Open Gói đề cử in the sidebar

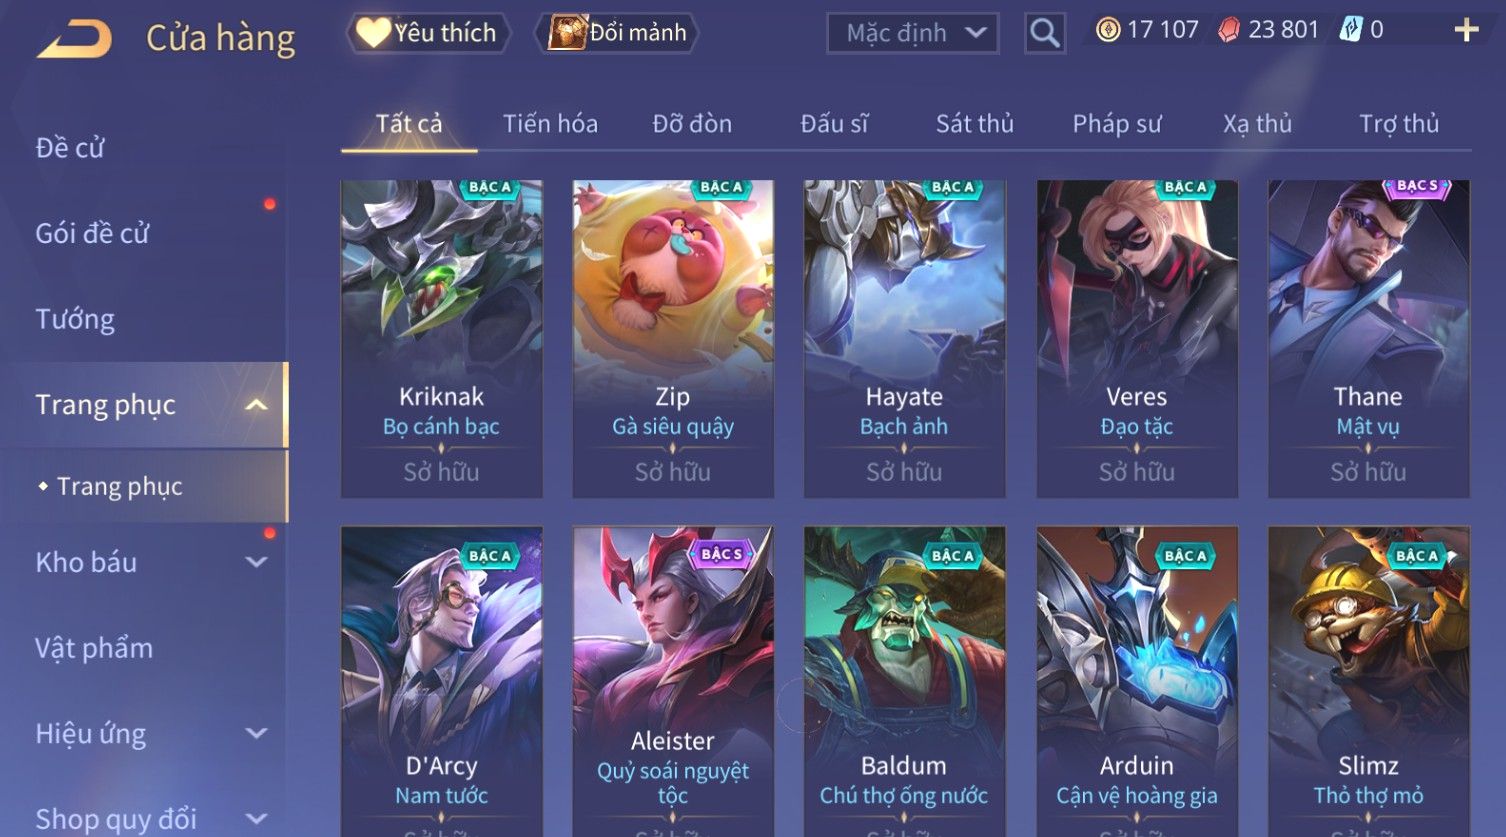point(92,233)
